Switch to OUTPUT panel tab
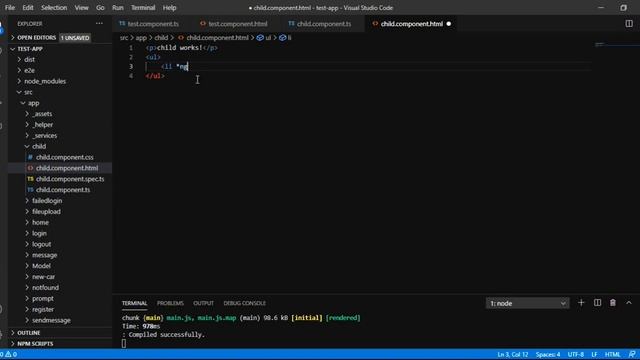Image resolution: width=640 pixels, height=360 pixels. point(203,303)
